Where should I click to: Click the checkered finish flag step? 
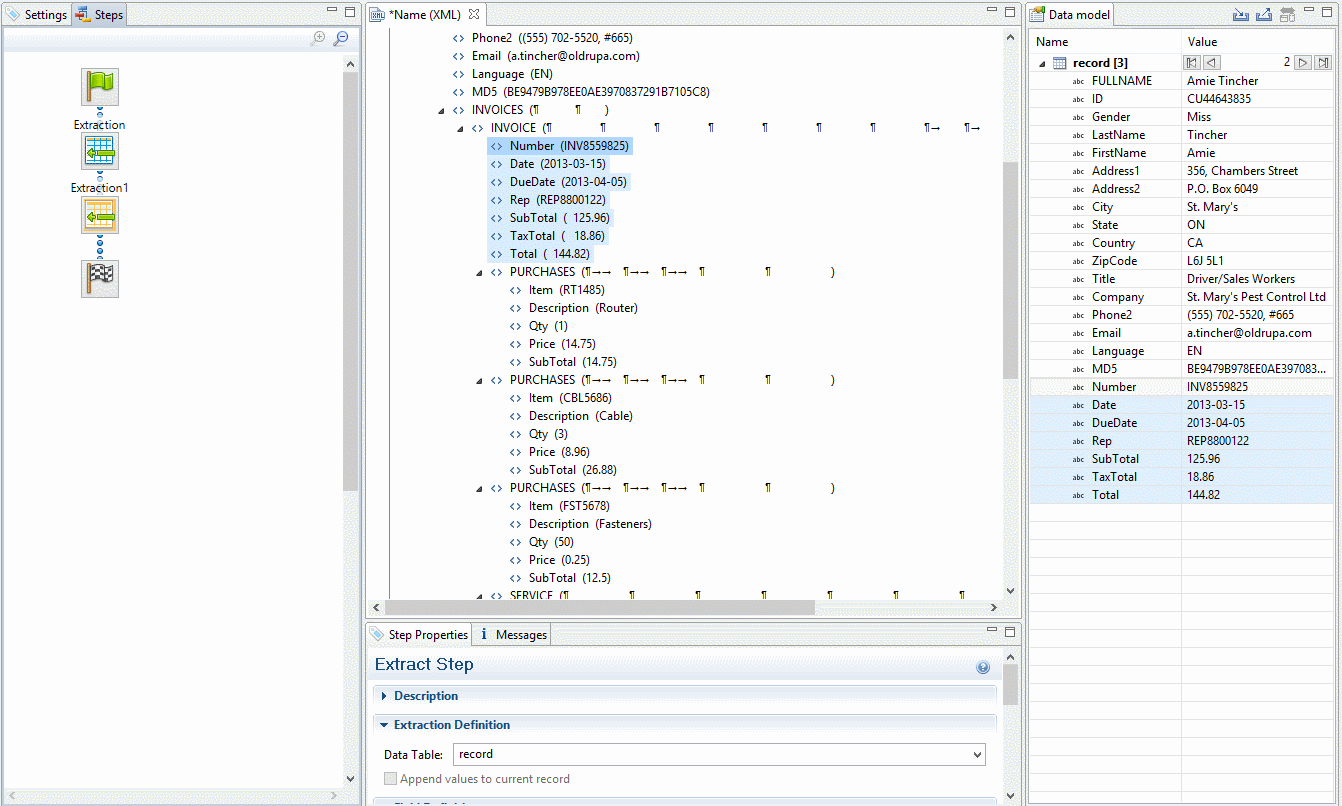click(x=100, y=278)
